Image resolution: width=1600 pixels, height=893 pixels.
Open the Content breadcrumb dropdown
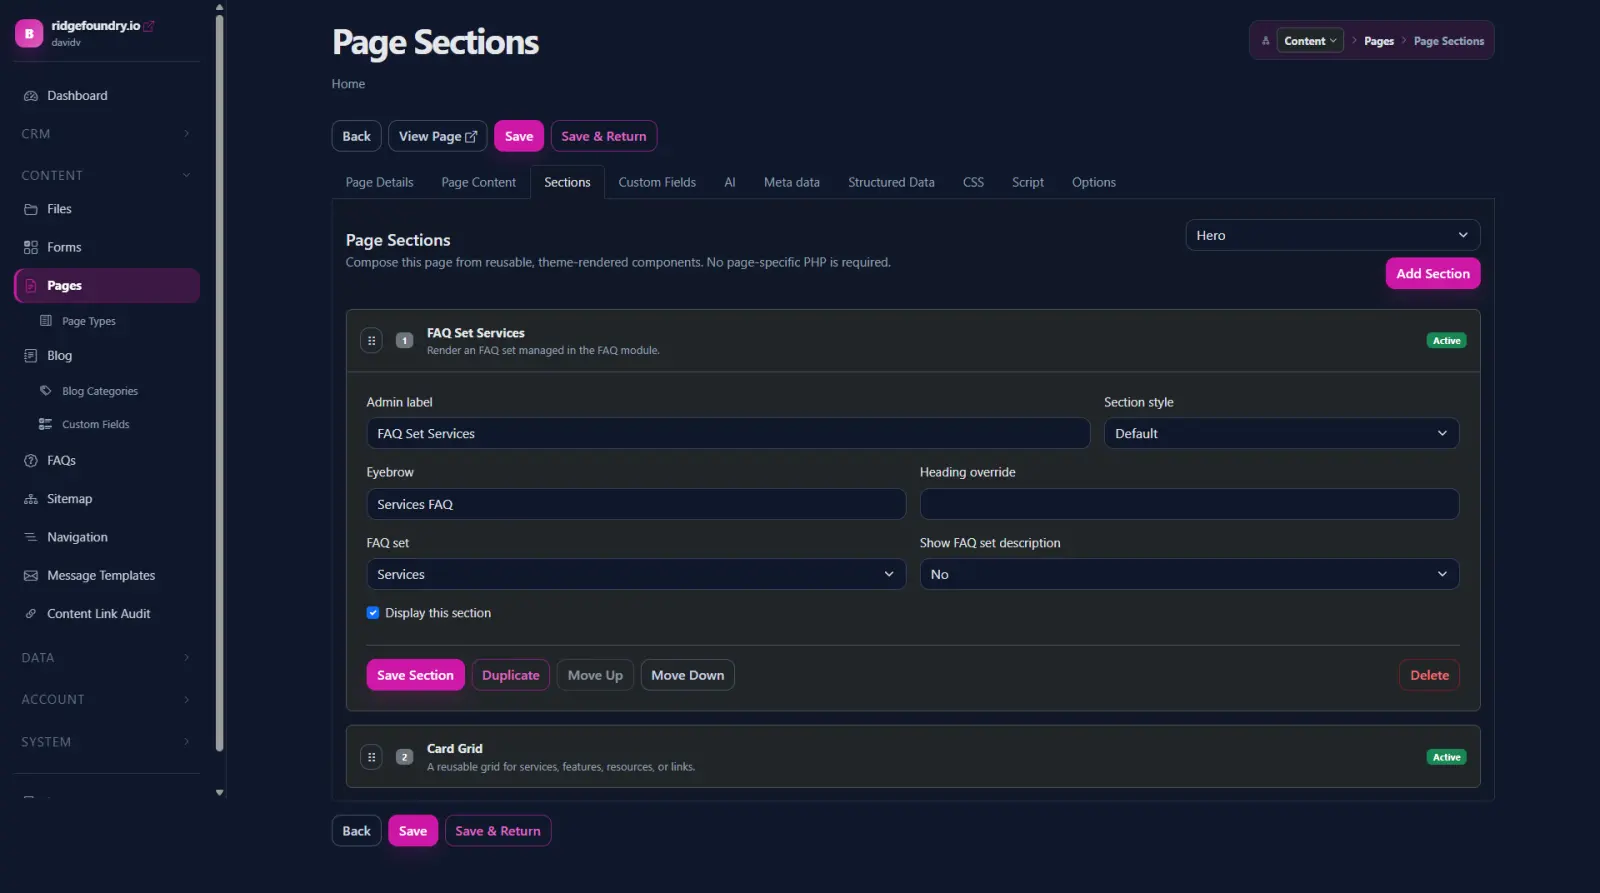click(x=1310, y=41)
